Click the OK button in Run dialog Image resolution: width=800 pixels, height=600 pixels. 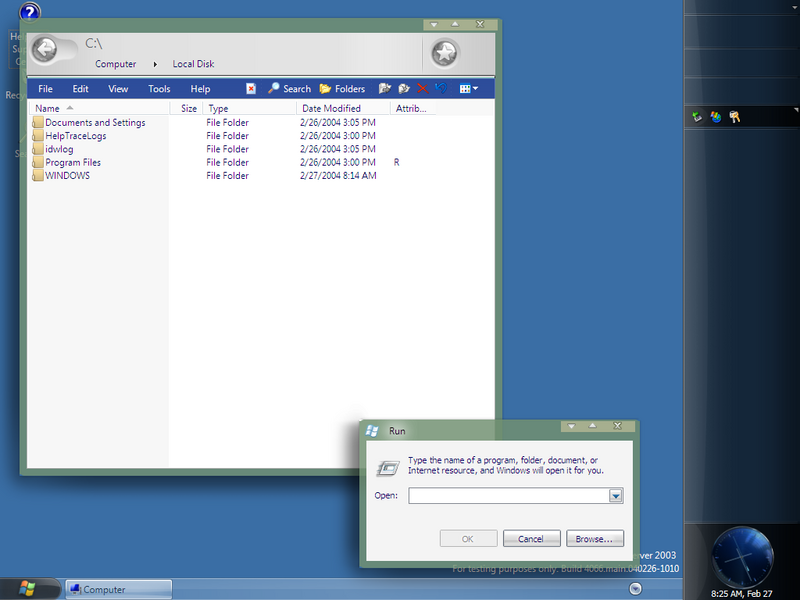468,539
